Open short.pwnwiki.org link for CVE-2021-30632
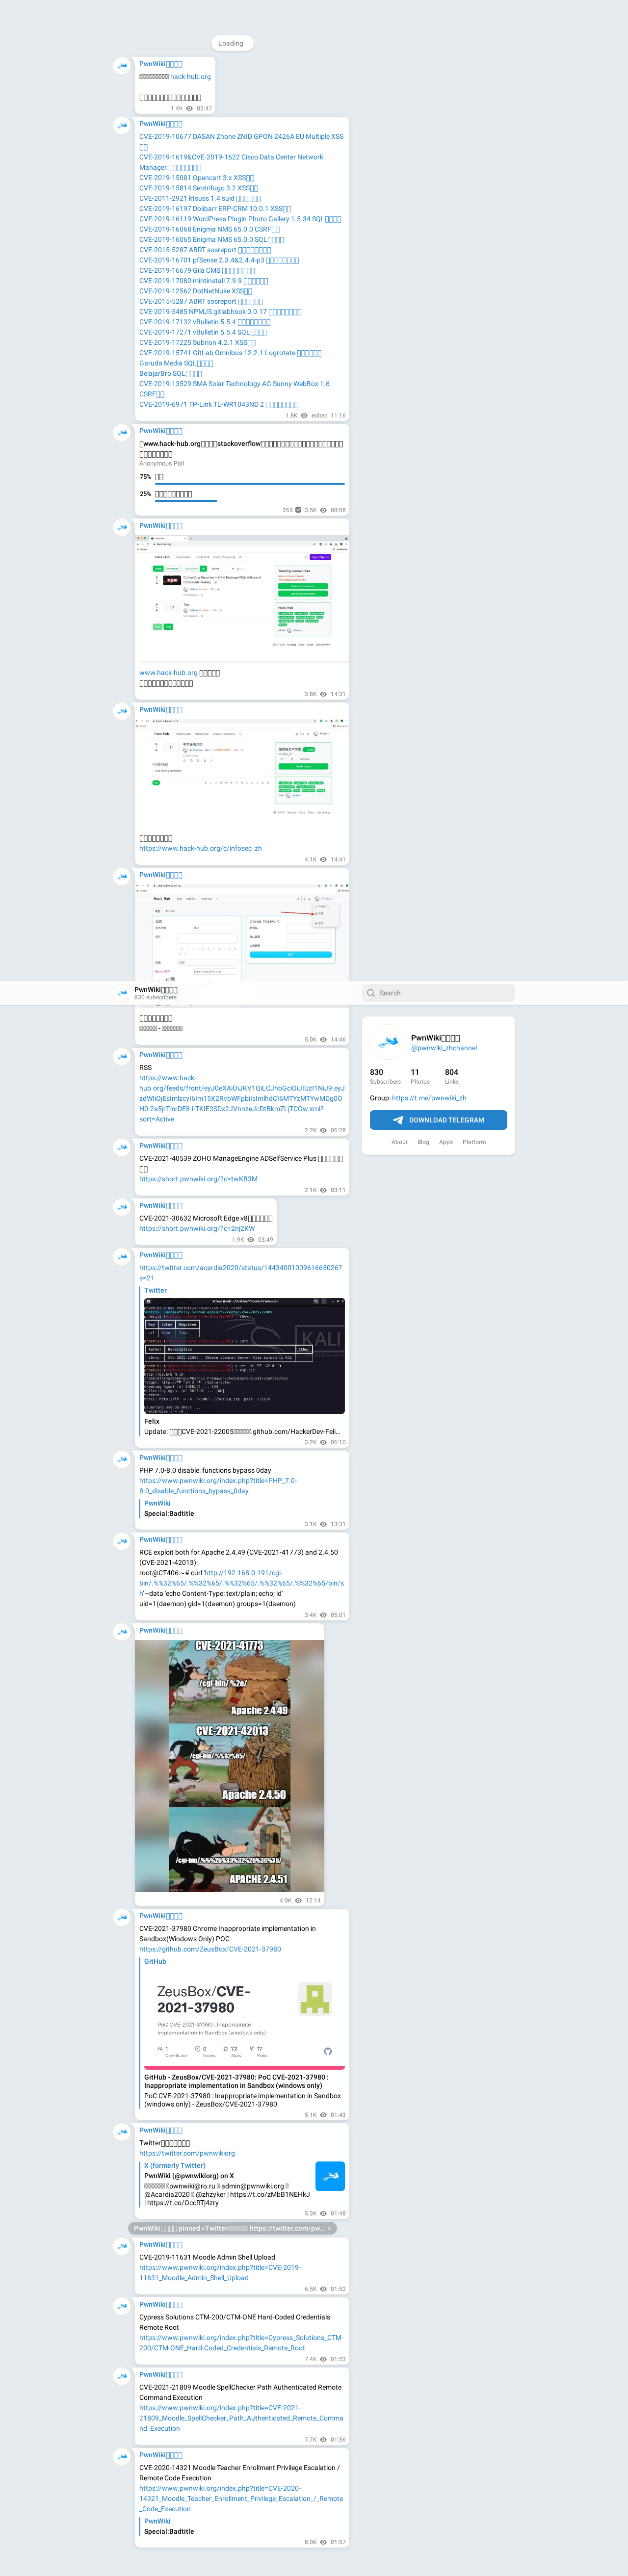The image size is (628, 2576). click(x=197, y=1229)
